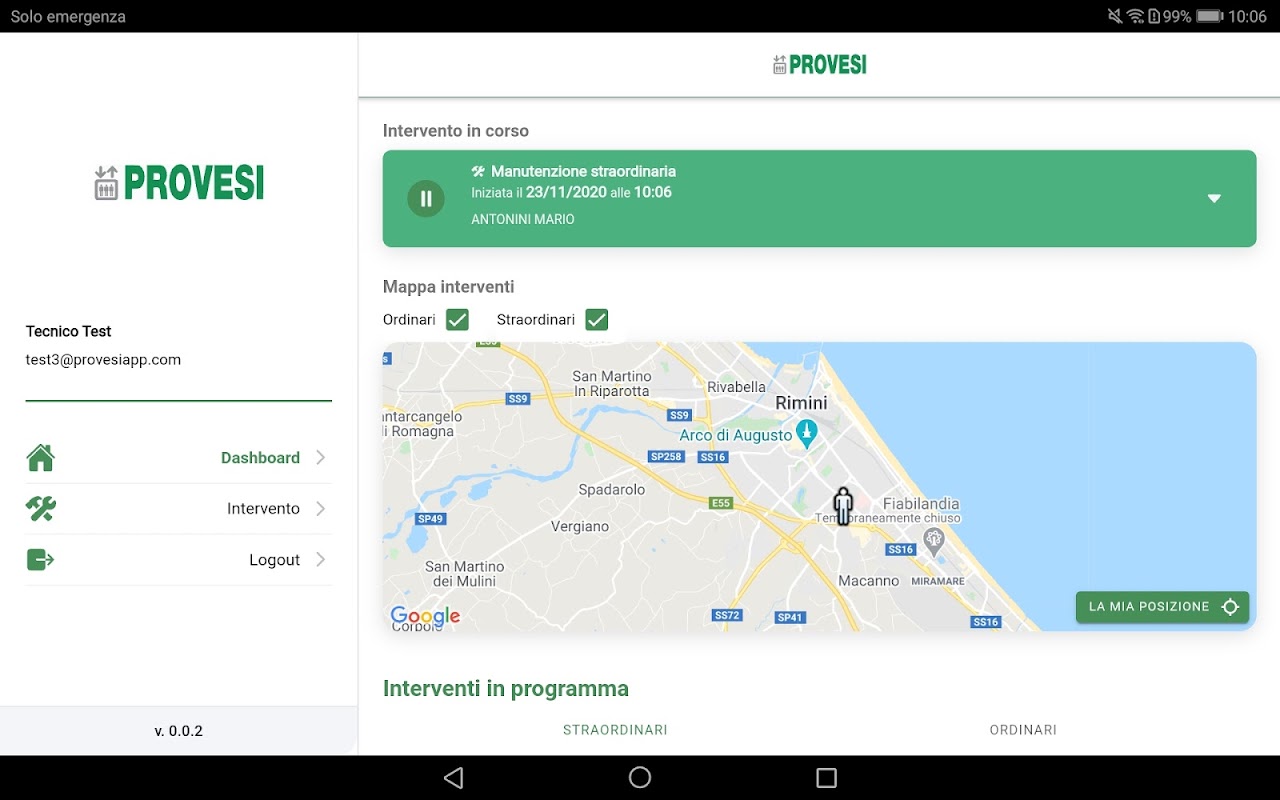Image resolution: width=1280 pixels, height=800 pixels.
Task: Tap the Android home navigation button
Action: pos(640,778)
